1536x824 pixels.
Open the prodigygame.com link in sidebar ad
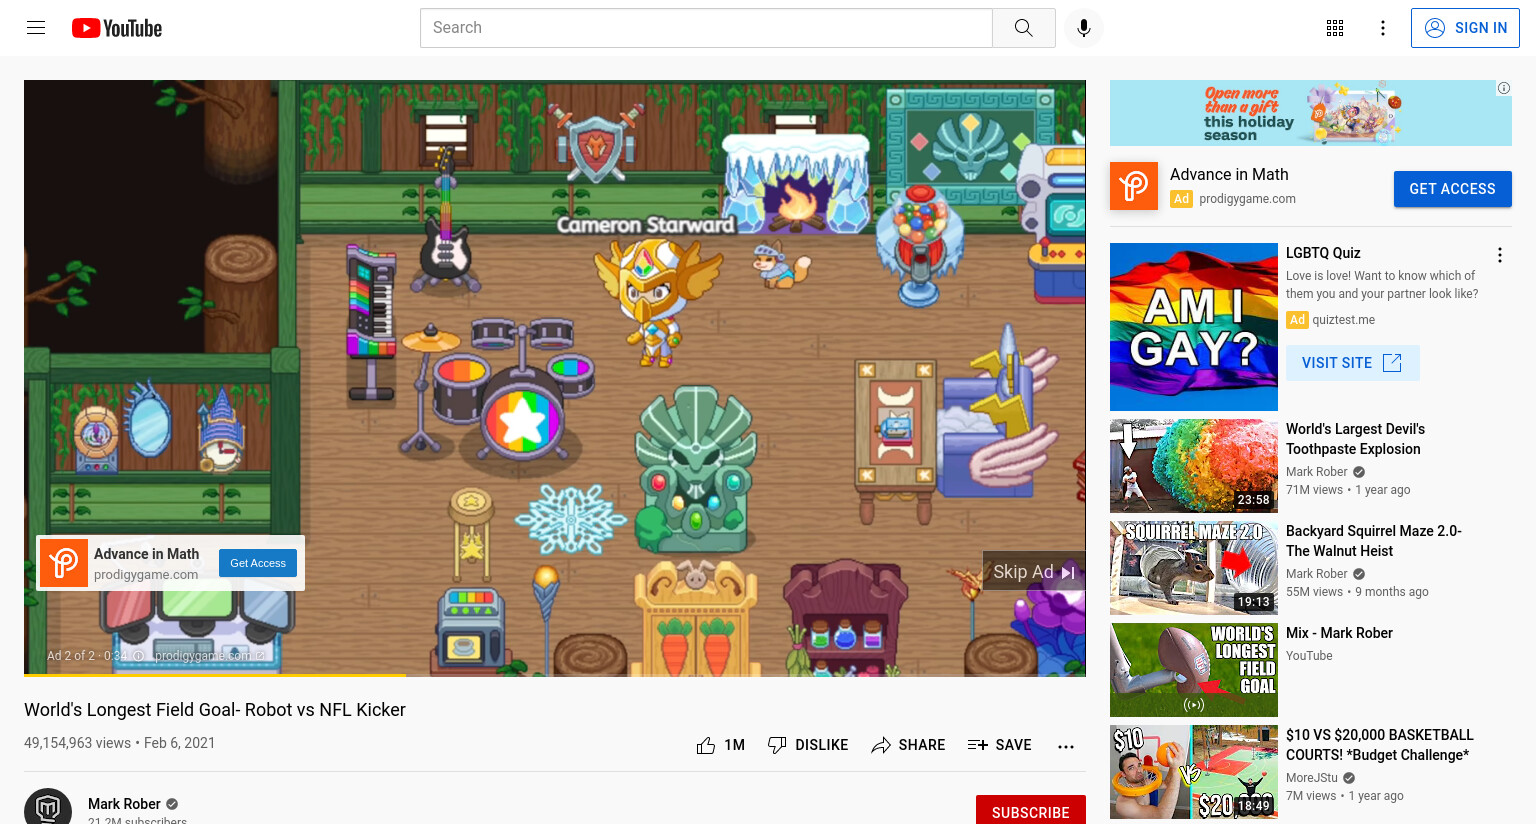click(x=1247, y=199)
